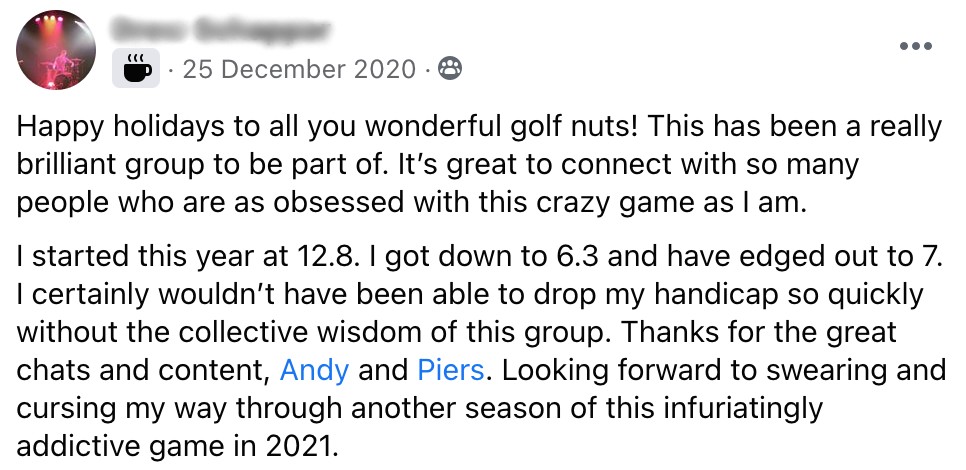Click the word "addictive" in the last line
Screen dimensions: 966x470
tap(73, 445)
